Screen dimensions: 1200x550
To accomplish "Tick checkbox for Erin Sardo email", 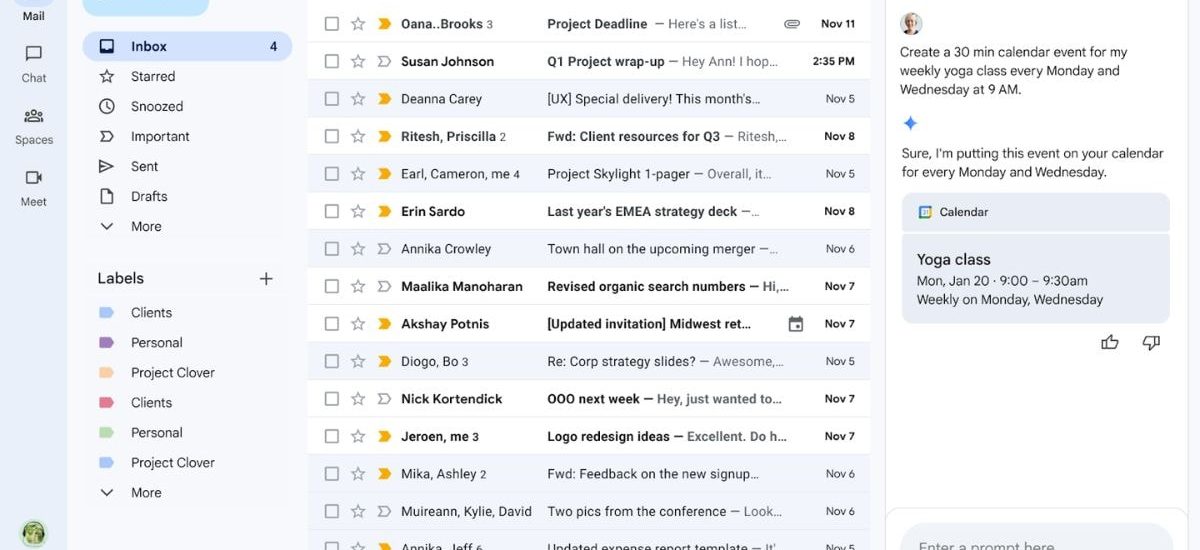I will pyautogui.click(x=332, y=211).
